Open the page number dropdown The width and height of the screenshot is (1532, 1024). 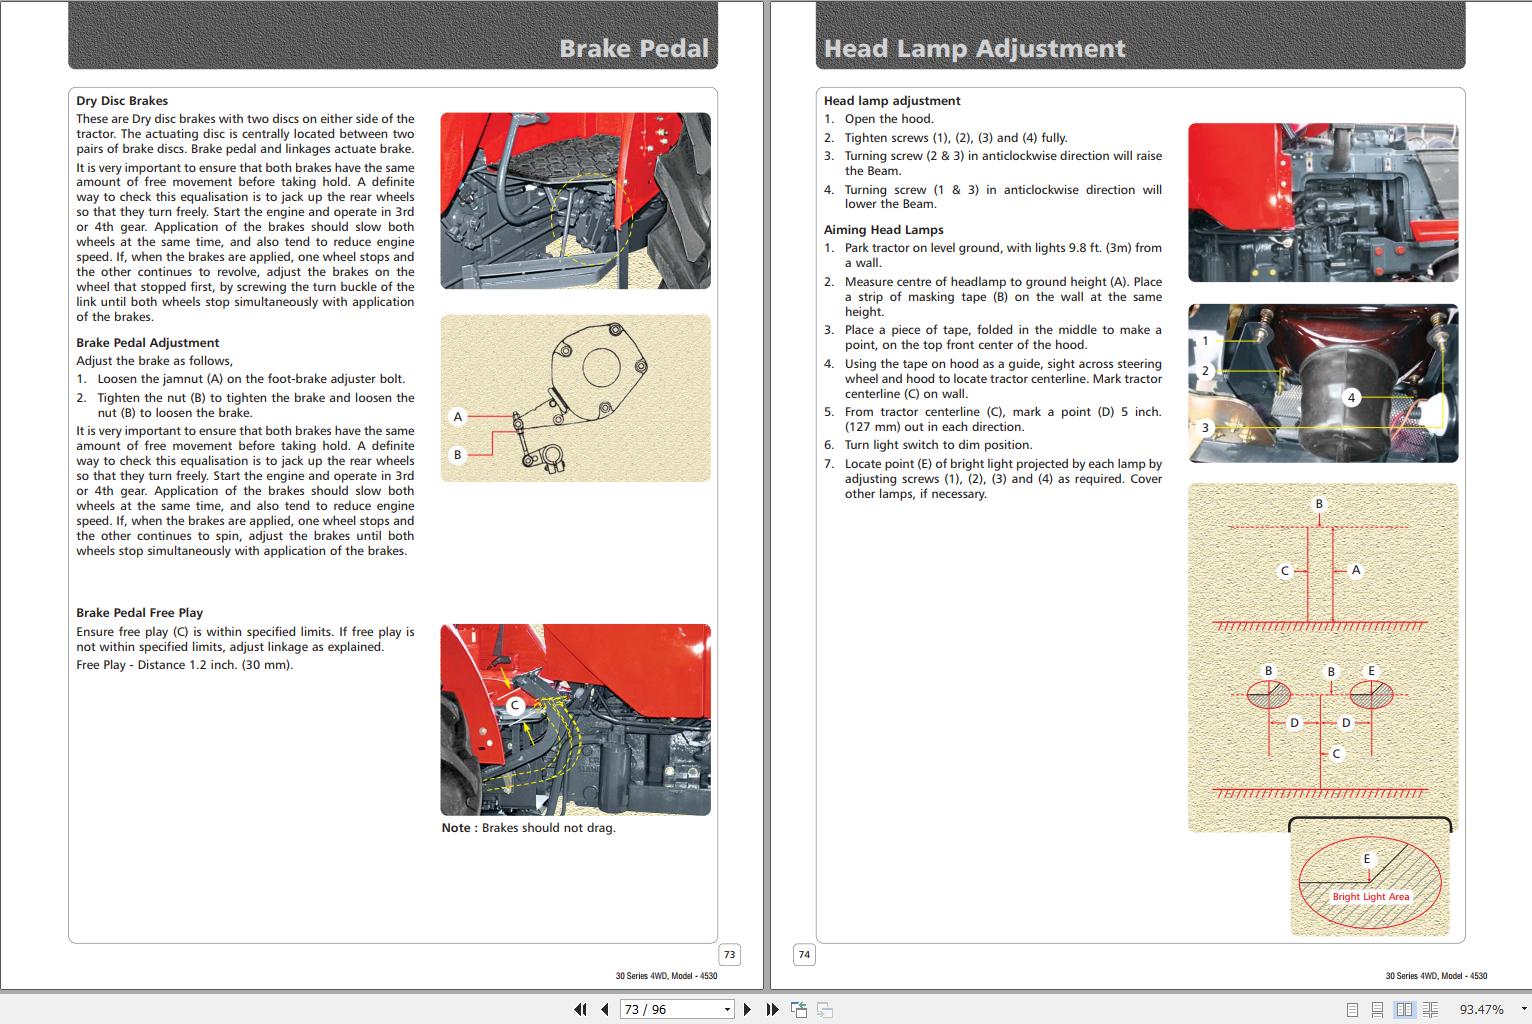pyautogui.click(x=726, y=1009)
